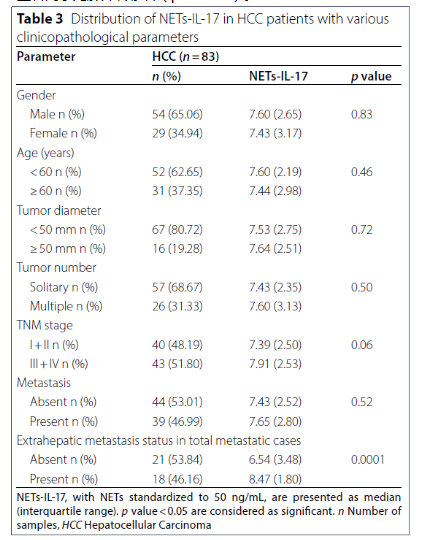Select the Extrahepatic metastasis status heading

[159, 441]
